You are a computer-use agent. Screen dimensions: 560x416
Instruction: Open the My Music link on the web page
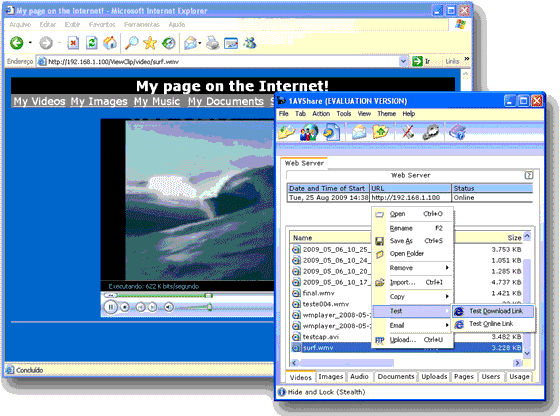coord(157,101)
